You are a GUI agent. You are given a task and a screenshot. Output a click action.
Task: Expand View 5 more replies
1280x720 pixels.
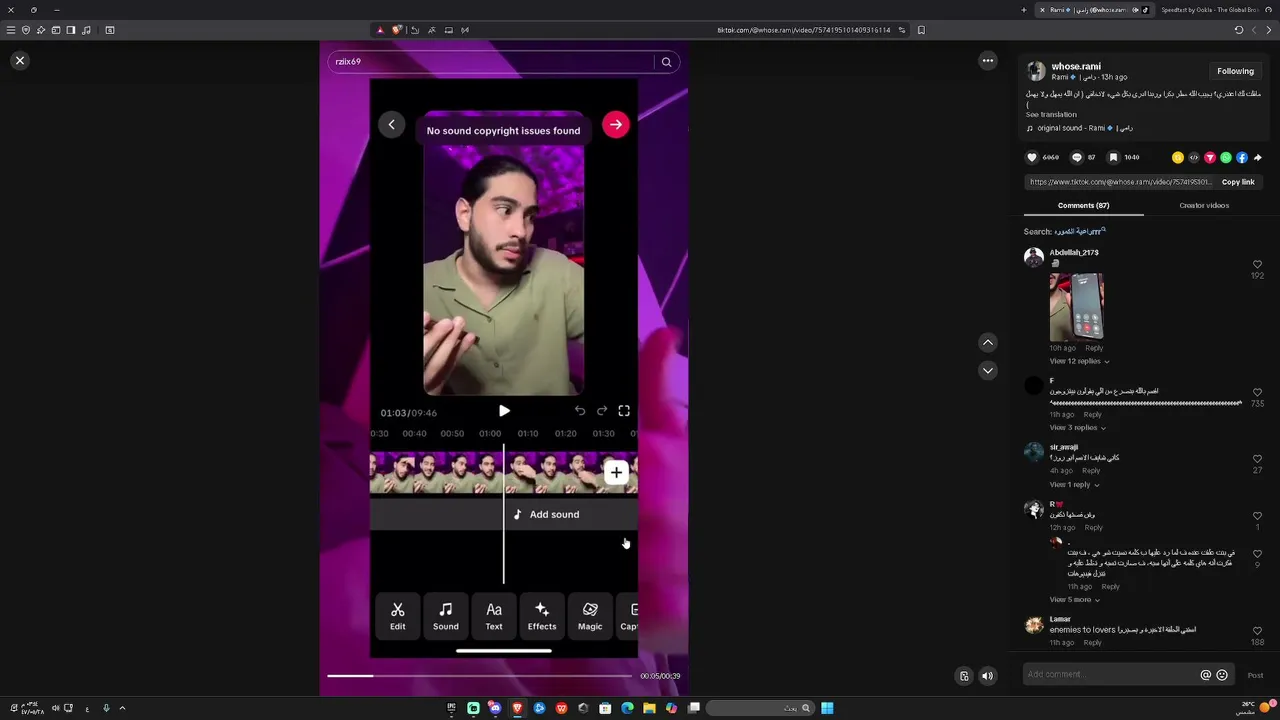coord(1074,600)
